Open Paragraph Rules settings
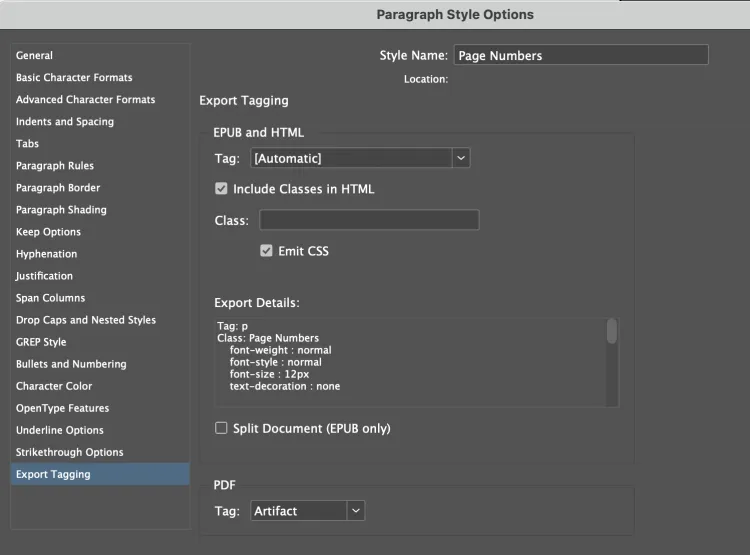 [x=55, y=166]
